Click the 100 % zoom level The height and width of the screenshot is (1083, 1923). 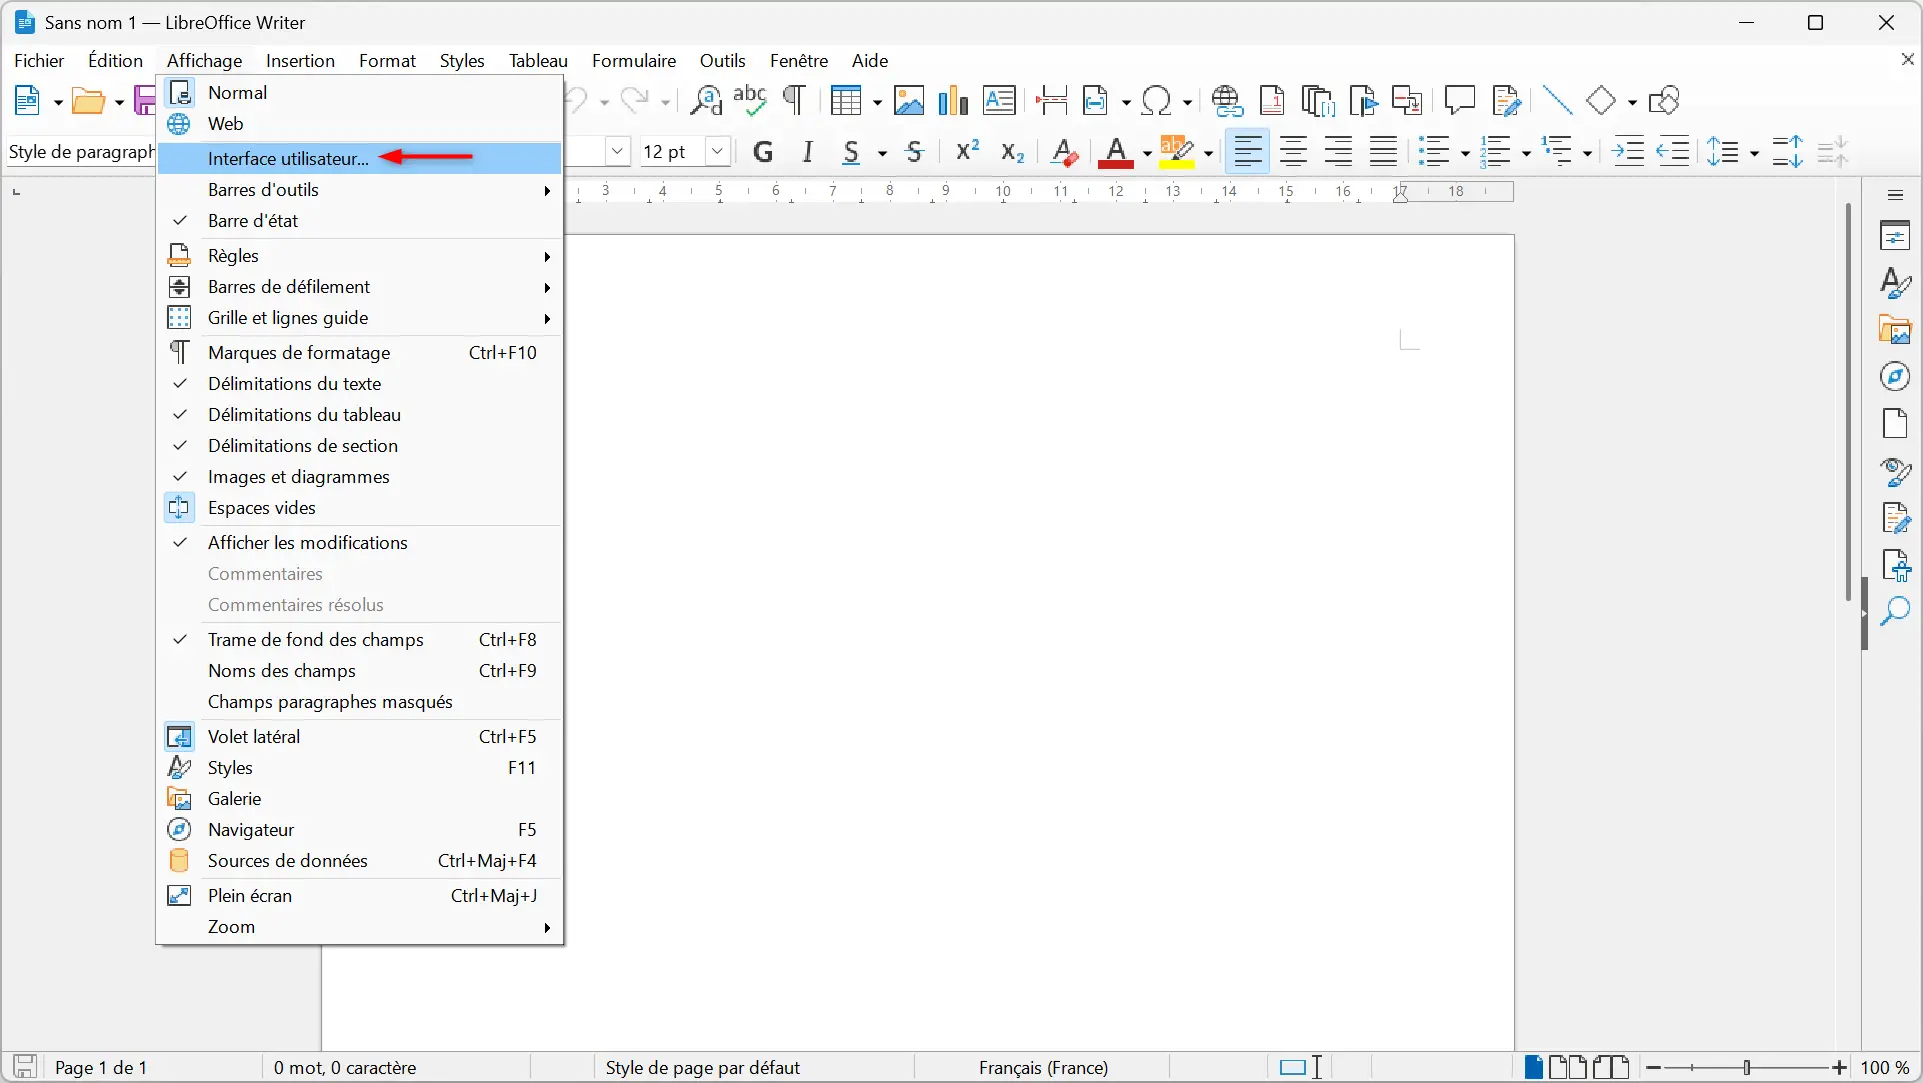click(x=1884, y=1067)
